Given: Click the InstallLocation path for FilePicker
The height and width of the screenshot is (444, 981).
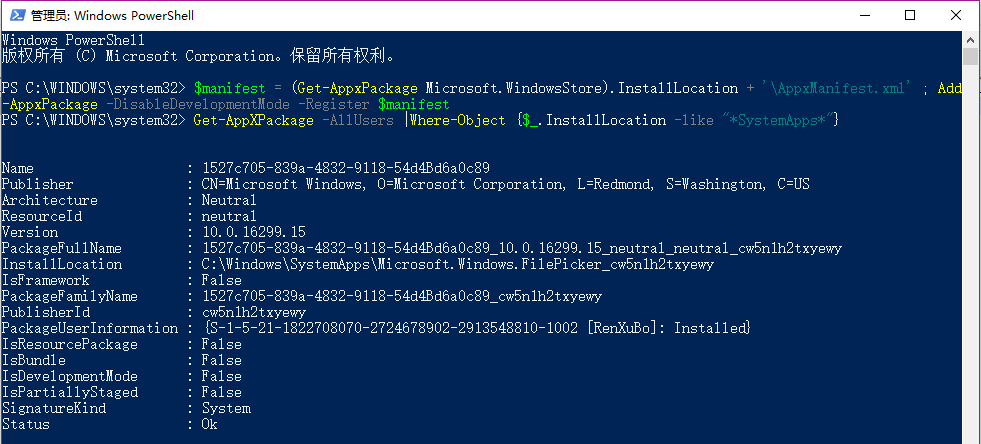Looking at the screenshot, I should 457,265.
